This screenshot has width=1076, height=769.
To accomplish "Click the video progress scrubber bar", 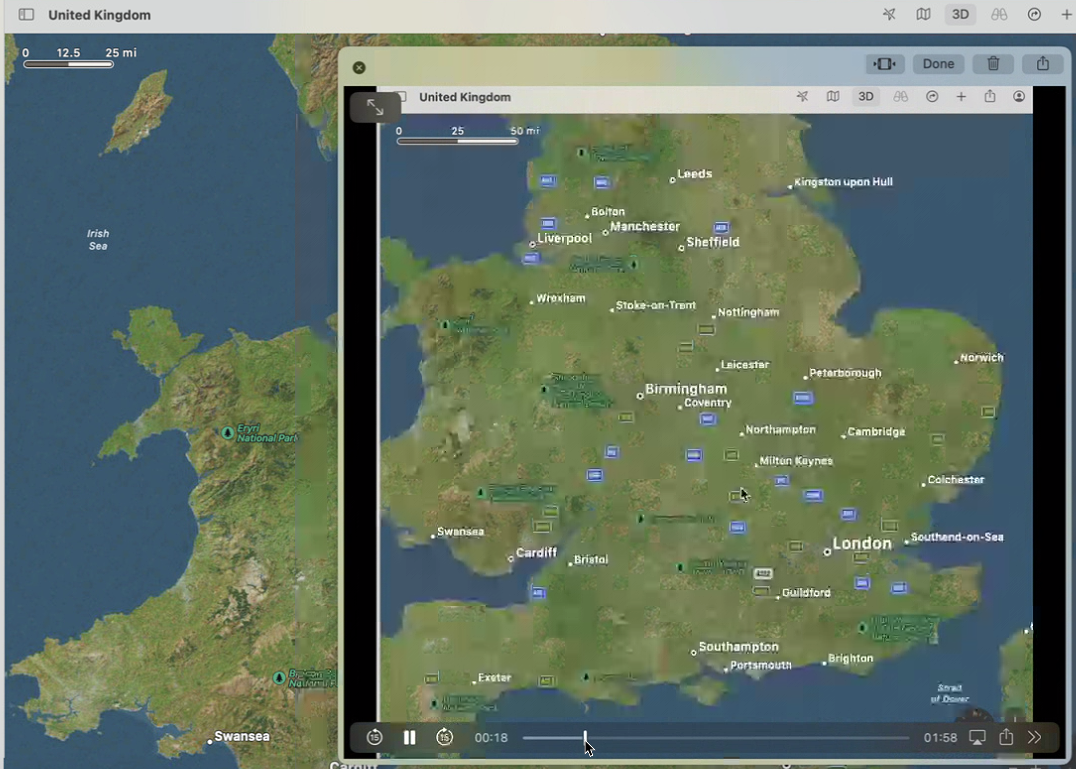I will pos(715,738).
